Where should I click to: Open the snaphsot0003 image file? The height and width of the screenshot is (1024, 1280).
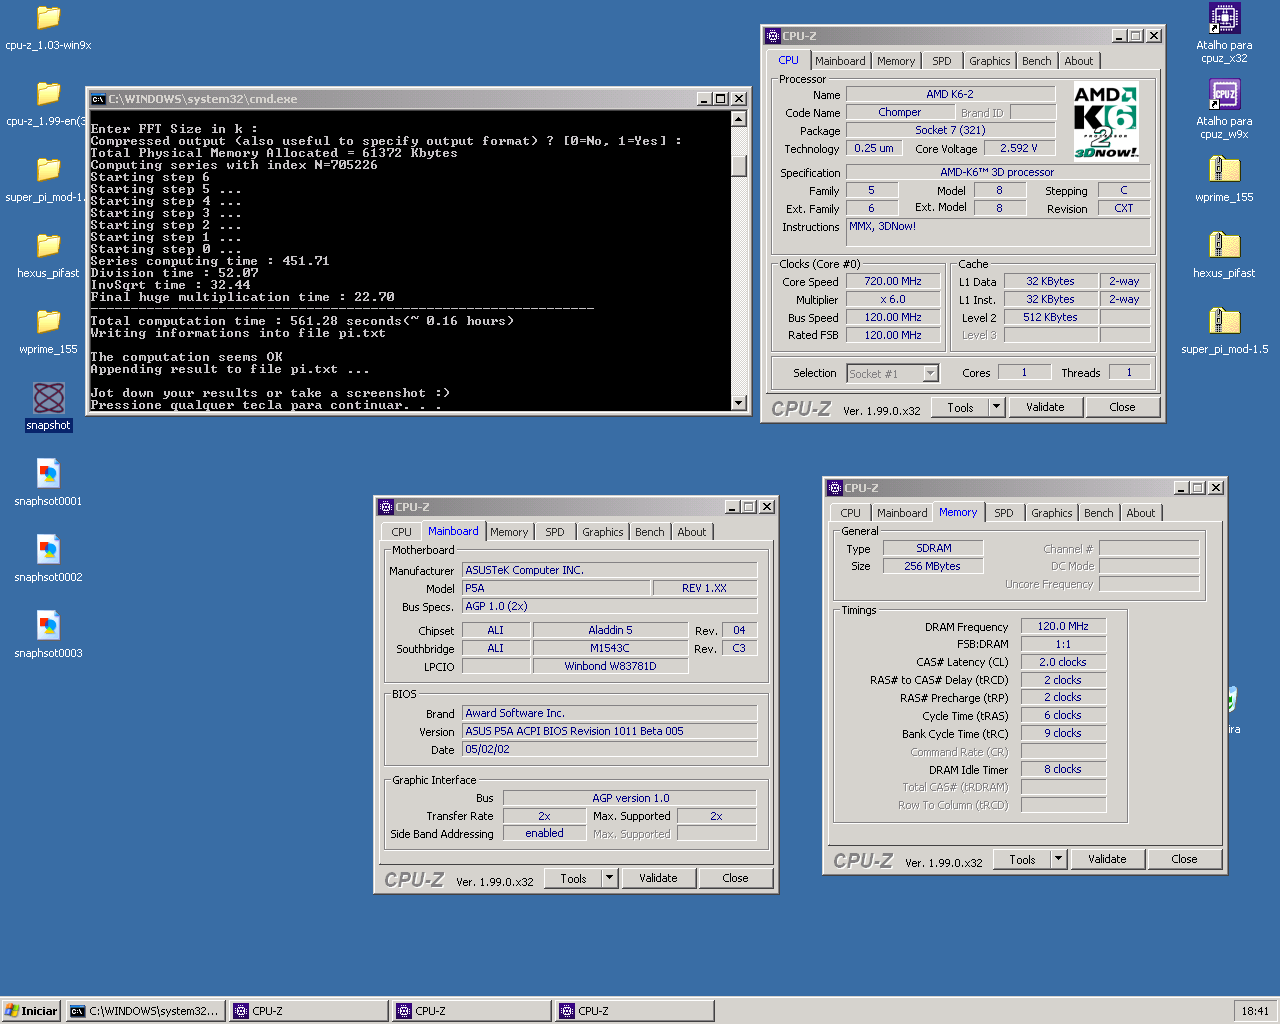[x=48, y=627]
